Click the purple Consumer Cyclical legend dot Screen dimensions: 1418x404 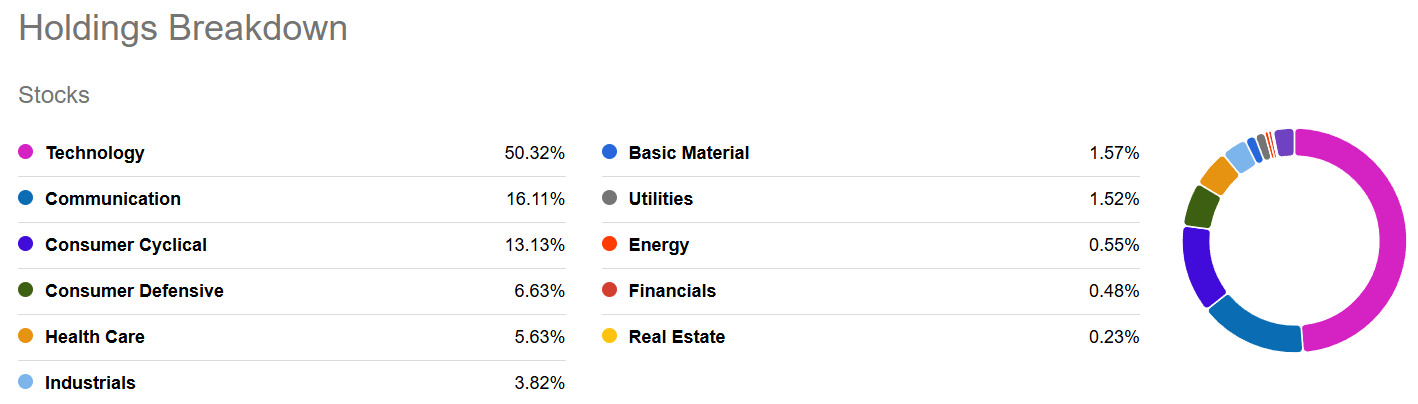click(26, 244)
